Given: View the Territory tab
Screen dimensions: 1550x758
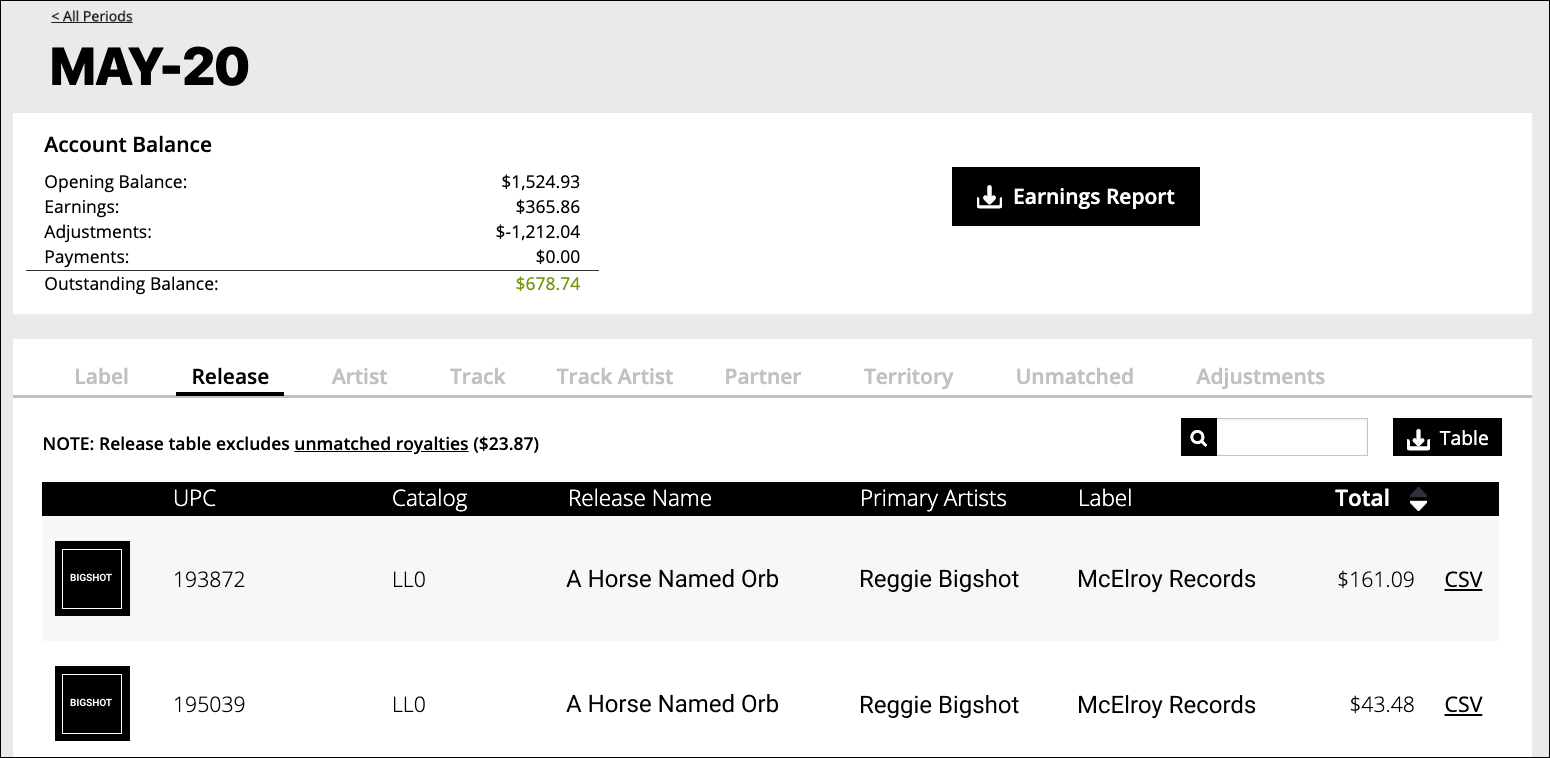Looking at the screenshot, I should (x=908, y=377).
